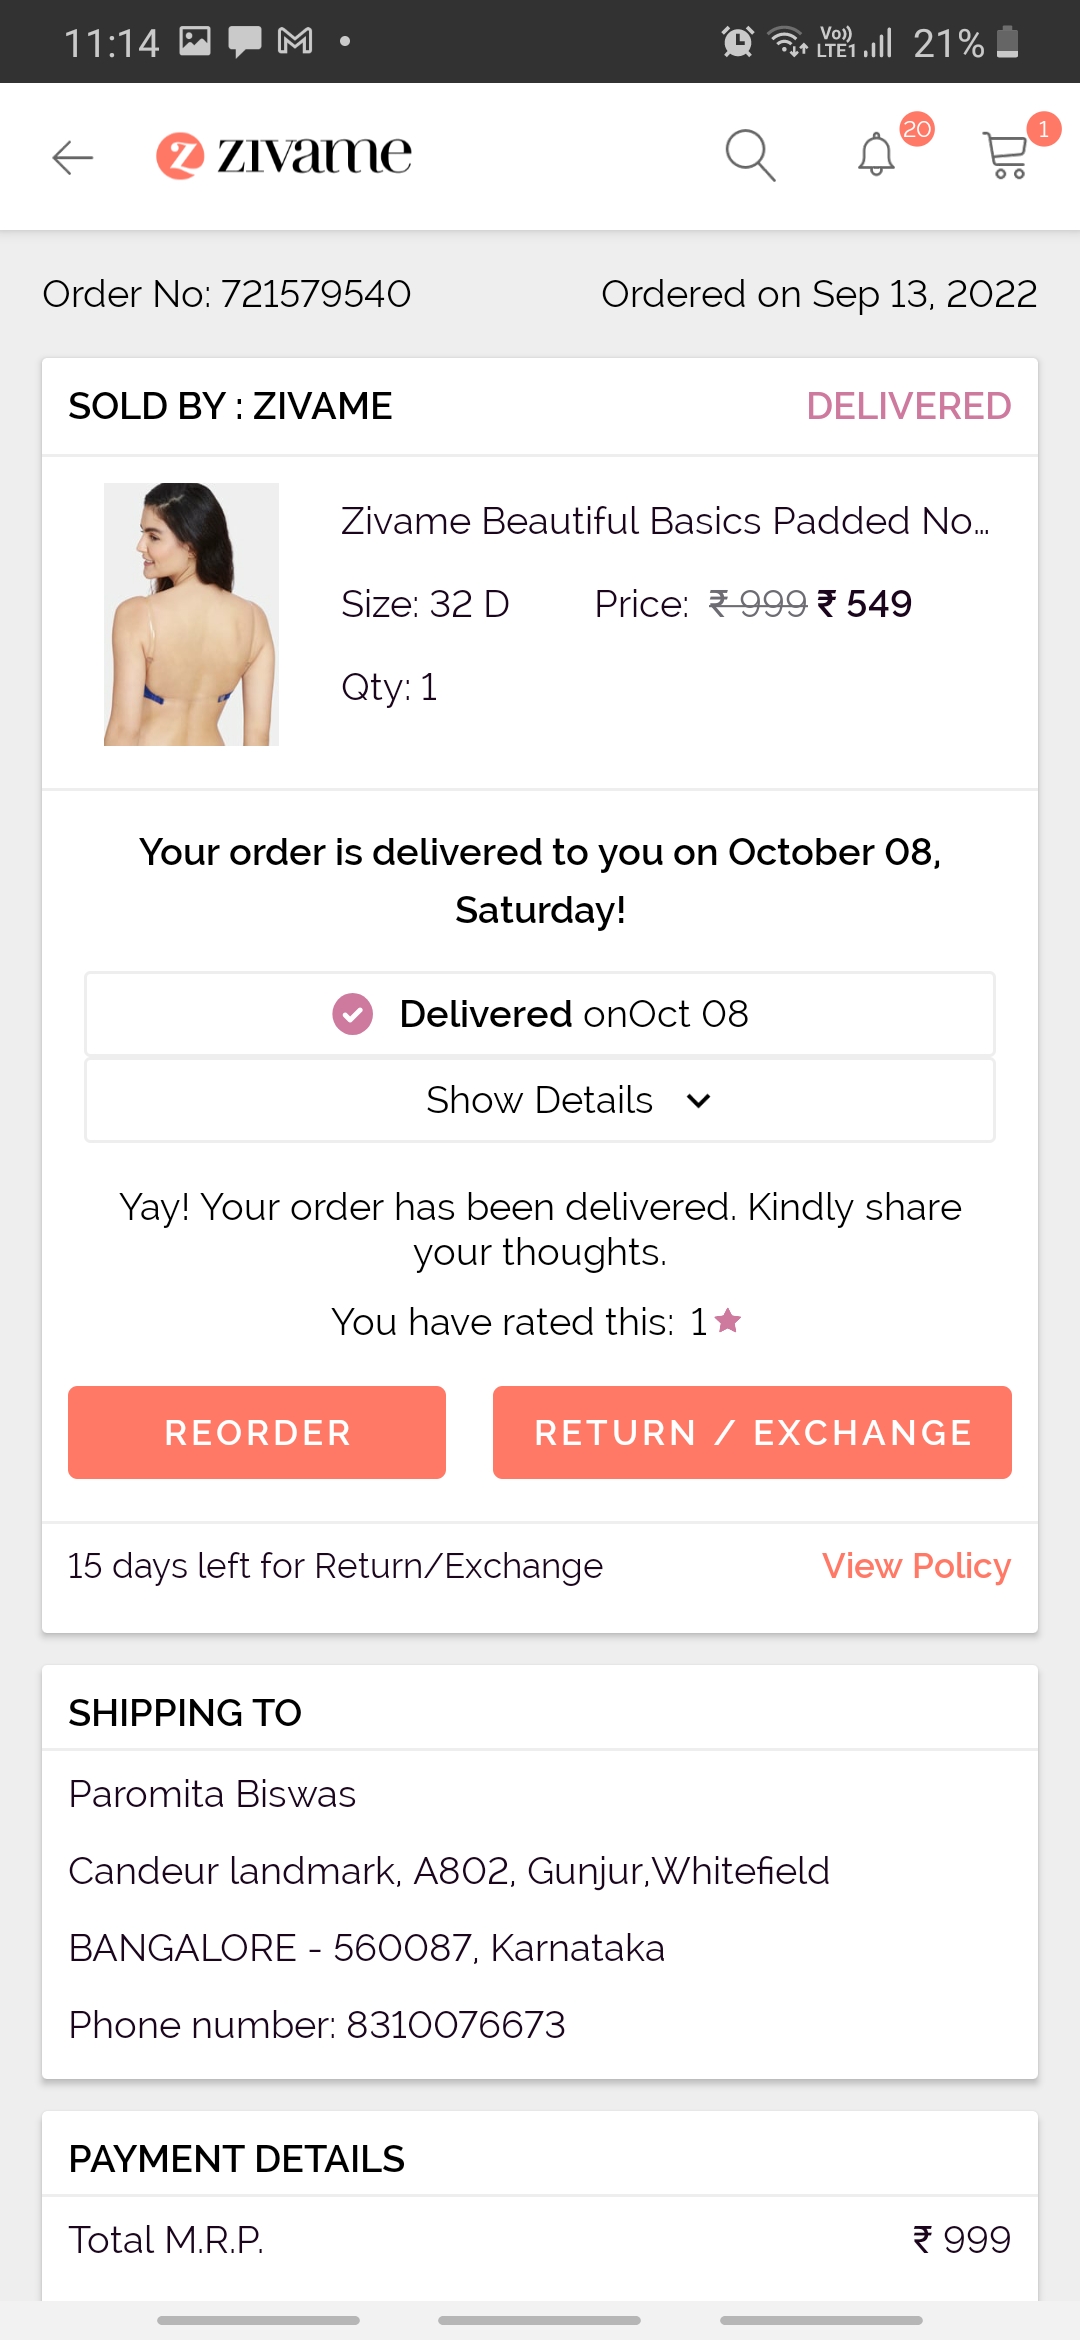
Task: Open notifications bell icon
Action: click(x=876, y=156)
